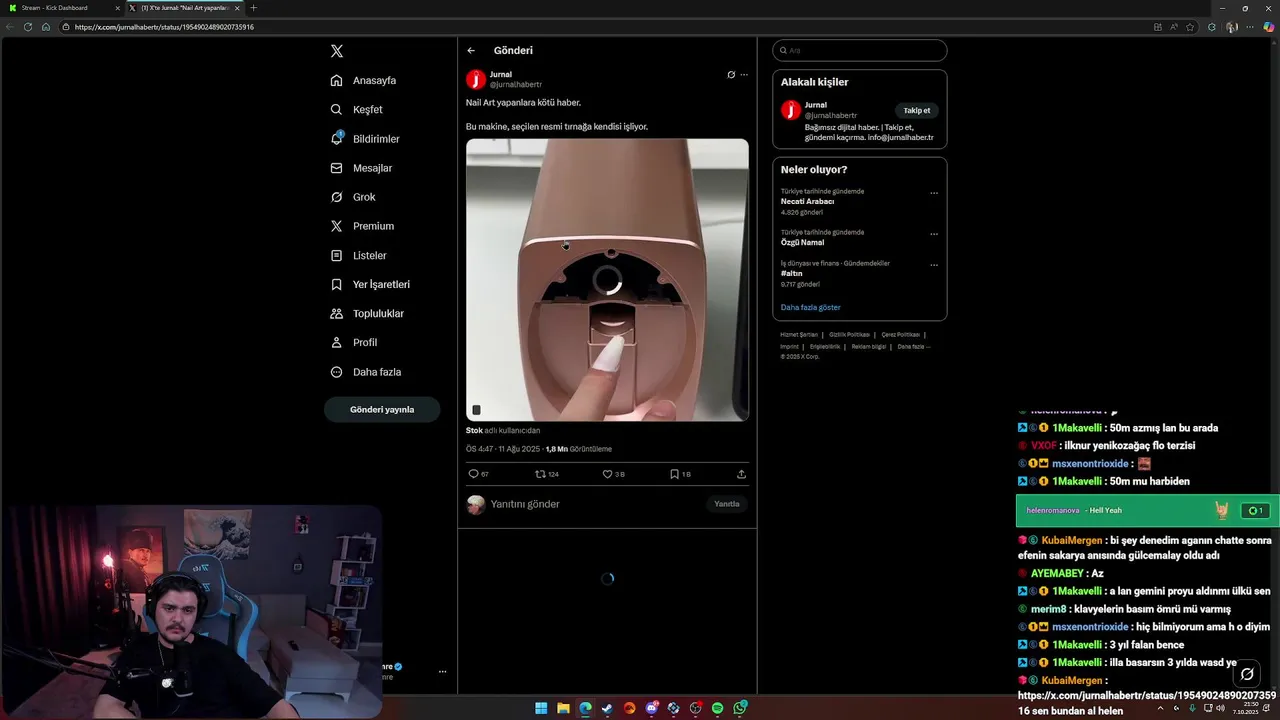This screenshot has width=1280, height=720.
Task: Click the Jurnal avatar on the post
Action: (476, 79)
